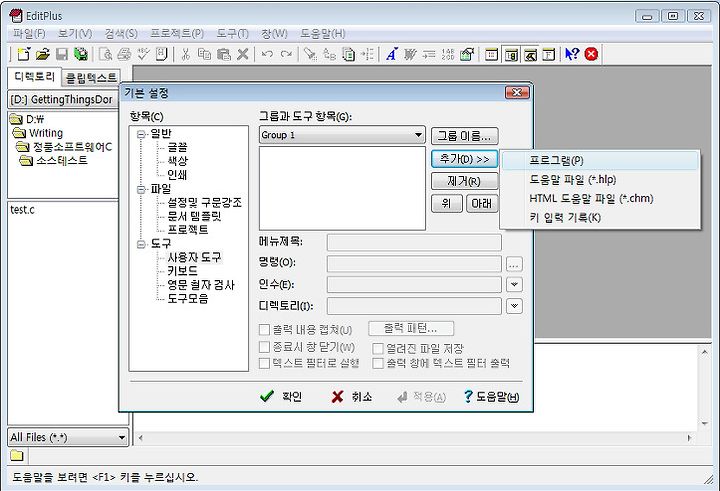Click the Open file folder icon
This screenshot has height=491, width=720.
tap(43, 54)
